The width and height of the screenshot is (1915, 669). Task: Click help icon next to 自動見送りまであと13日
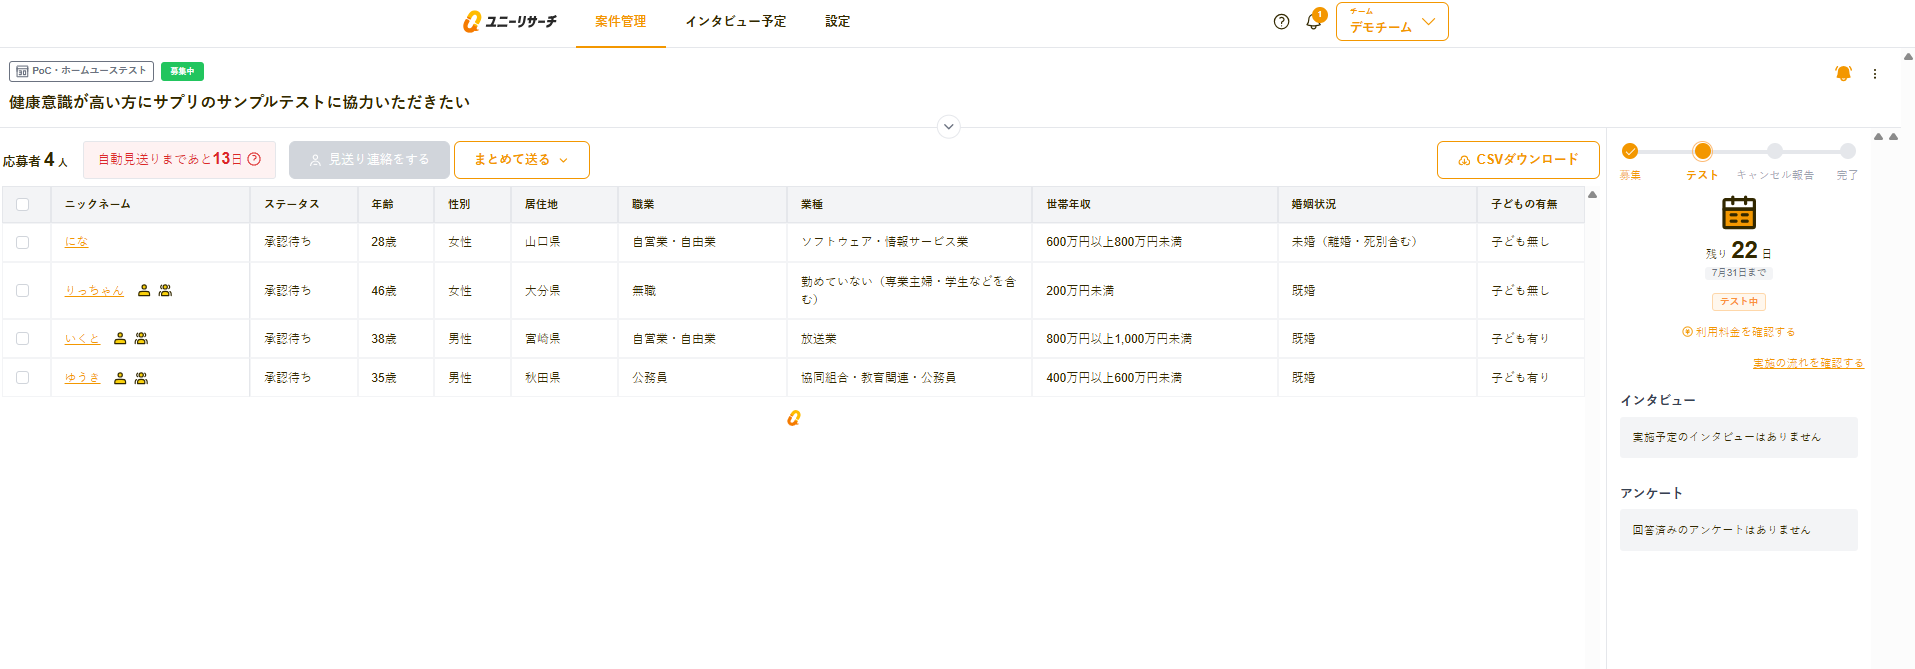tap(254, 159)
